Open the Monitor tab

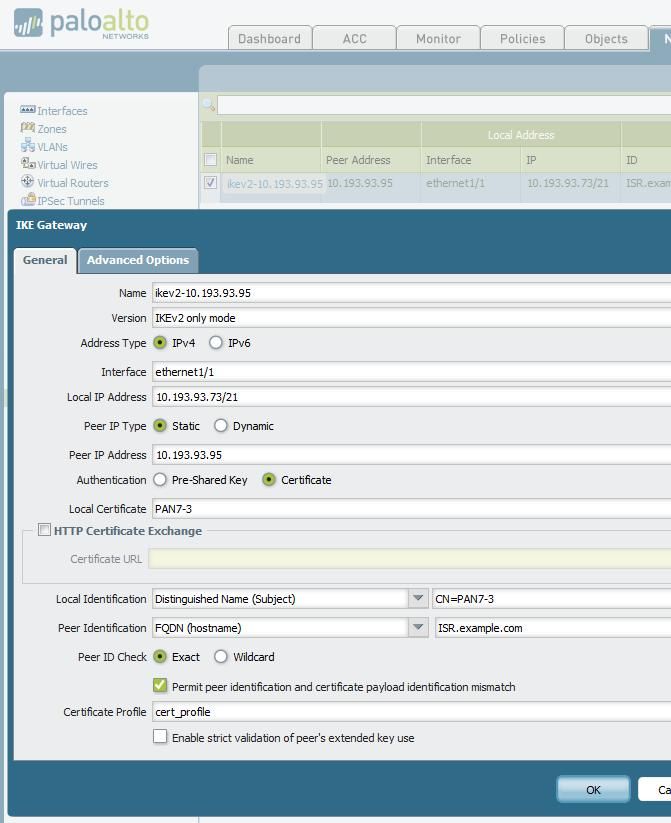(x=438, y=39)
